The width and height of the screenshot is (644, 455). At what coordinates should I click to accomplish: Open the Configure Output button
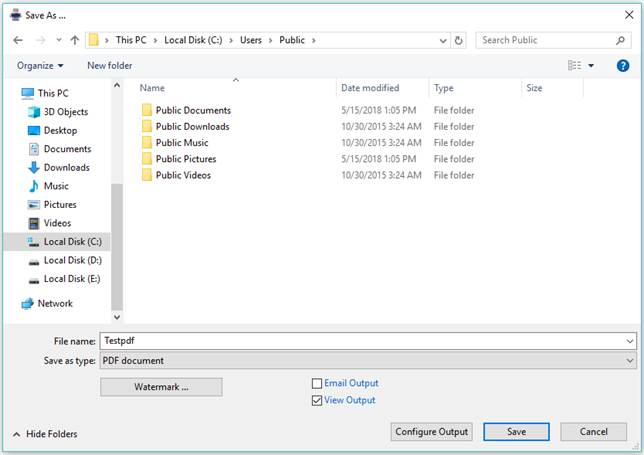431,432
